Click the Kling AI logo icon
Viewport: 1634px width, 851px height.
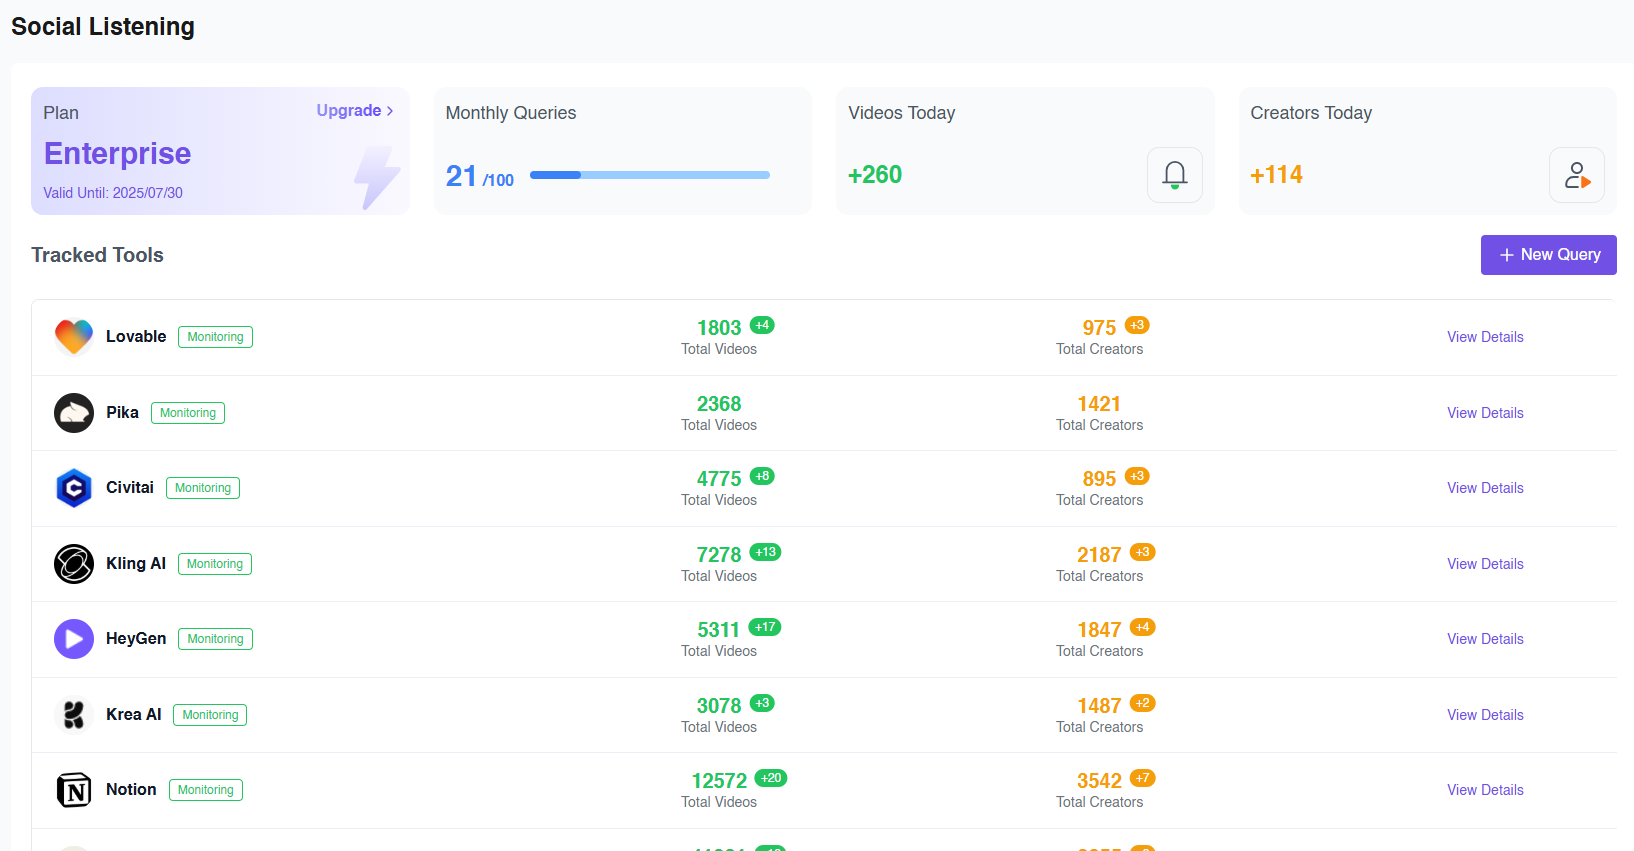tap(74, 564)
